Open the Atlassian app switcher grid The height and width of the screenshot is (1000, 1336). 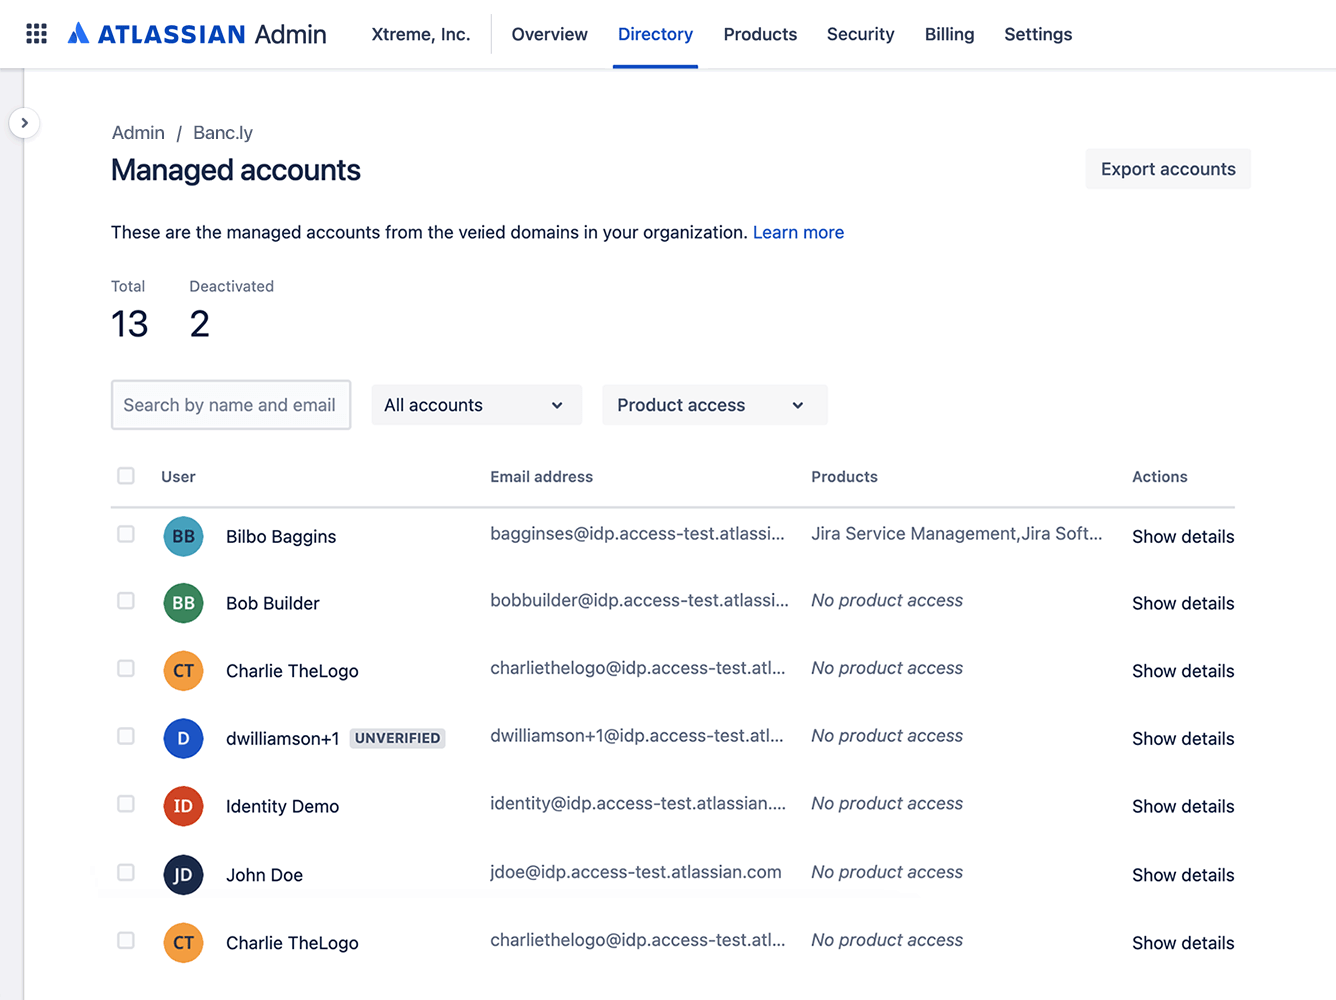(36, 33)
